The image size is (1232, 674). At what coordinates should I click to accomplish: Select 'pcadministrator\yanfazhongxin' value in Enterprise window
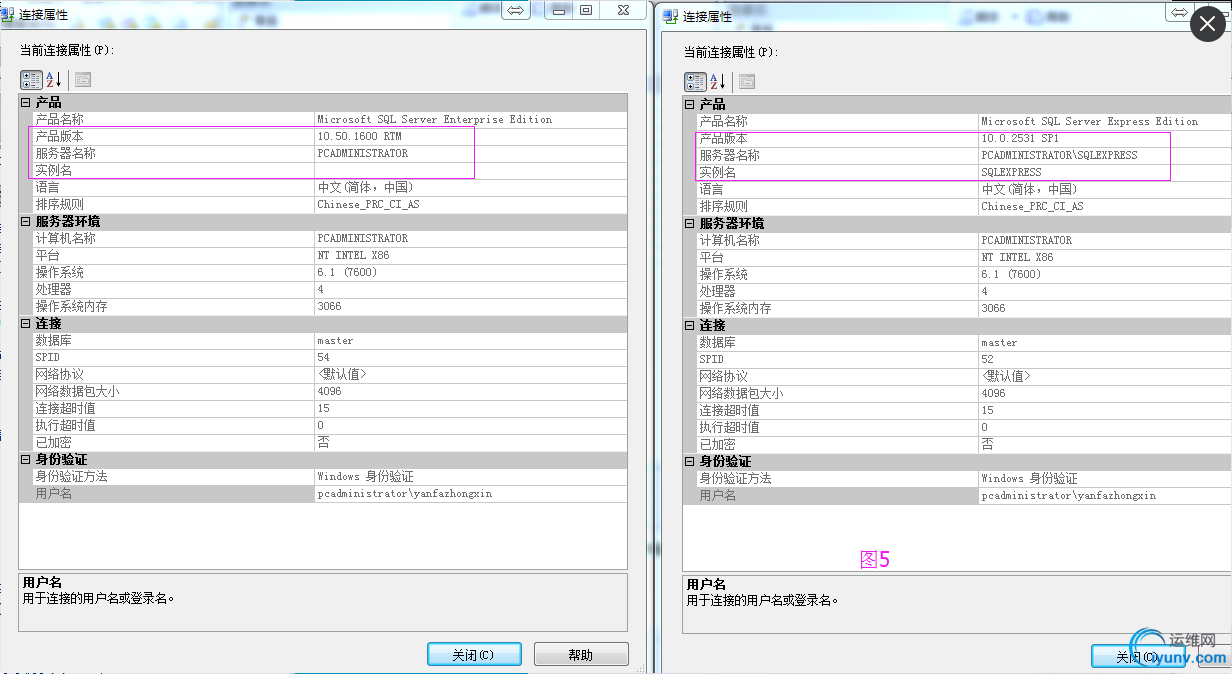coord(404,493)
